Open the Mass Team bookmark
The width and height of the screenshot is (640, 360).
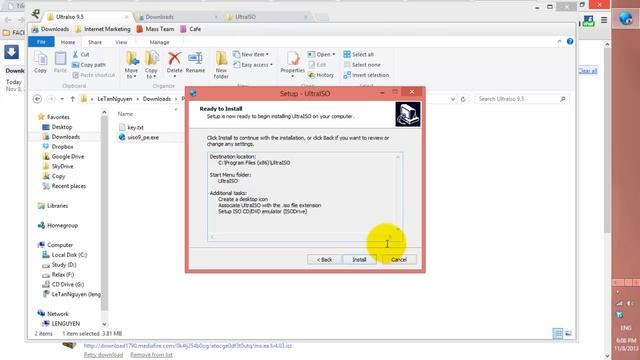(155, 29)
